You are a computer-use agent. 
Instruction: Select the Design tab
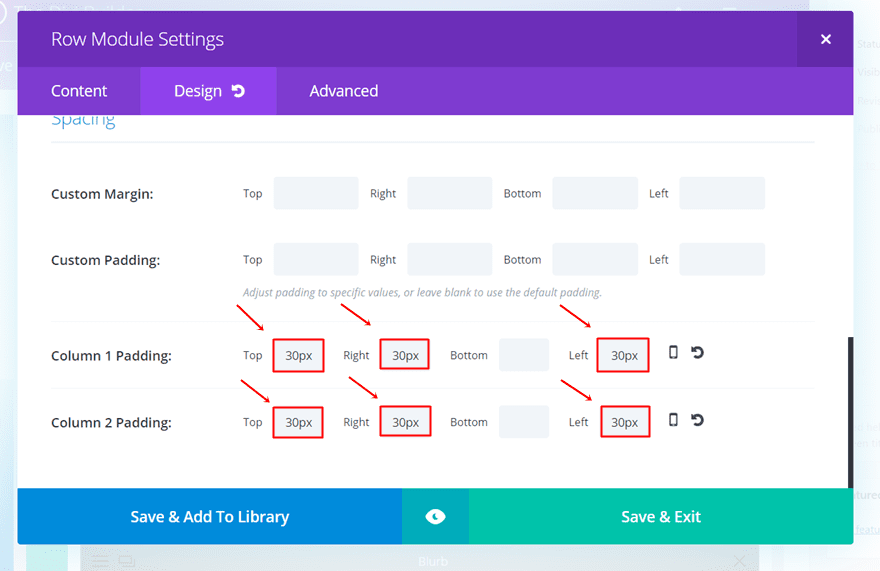208,91
